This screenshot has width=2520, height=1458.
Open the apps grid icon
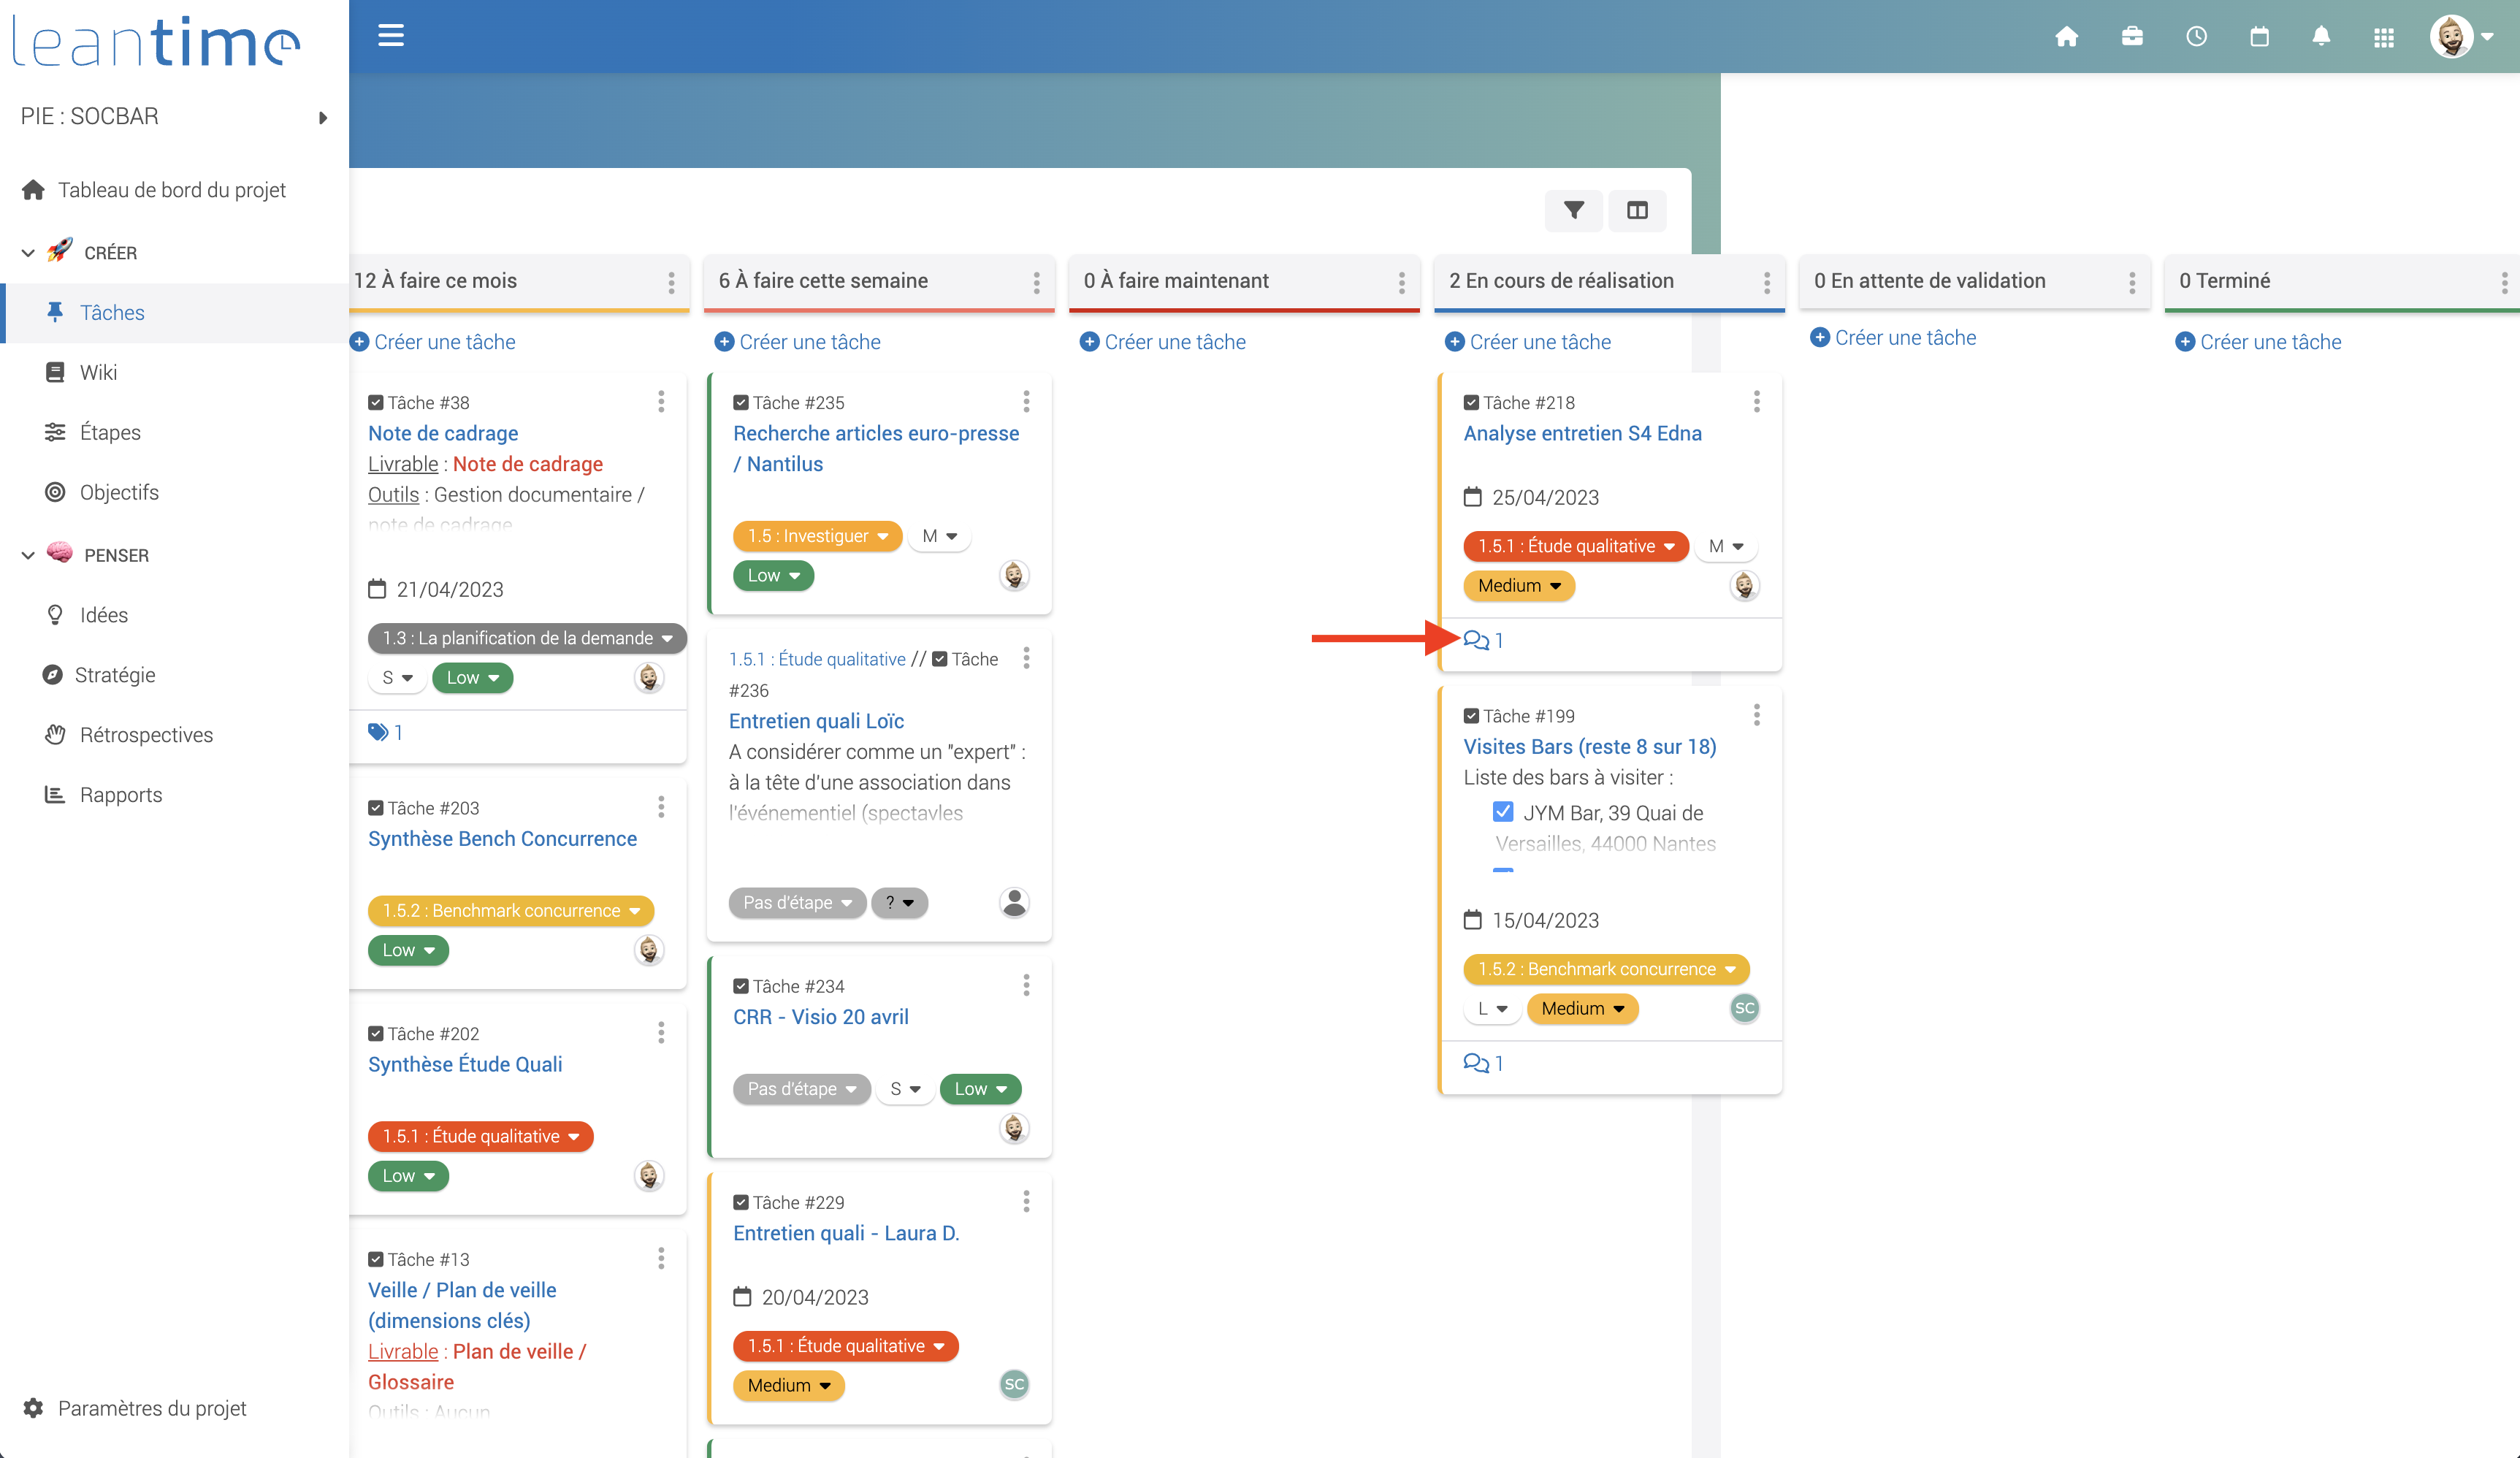(x=2384, y=36)
